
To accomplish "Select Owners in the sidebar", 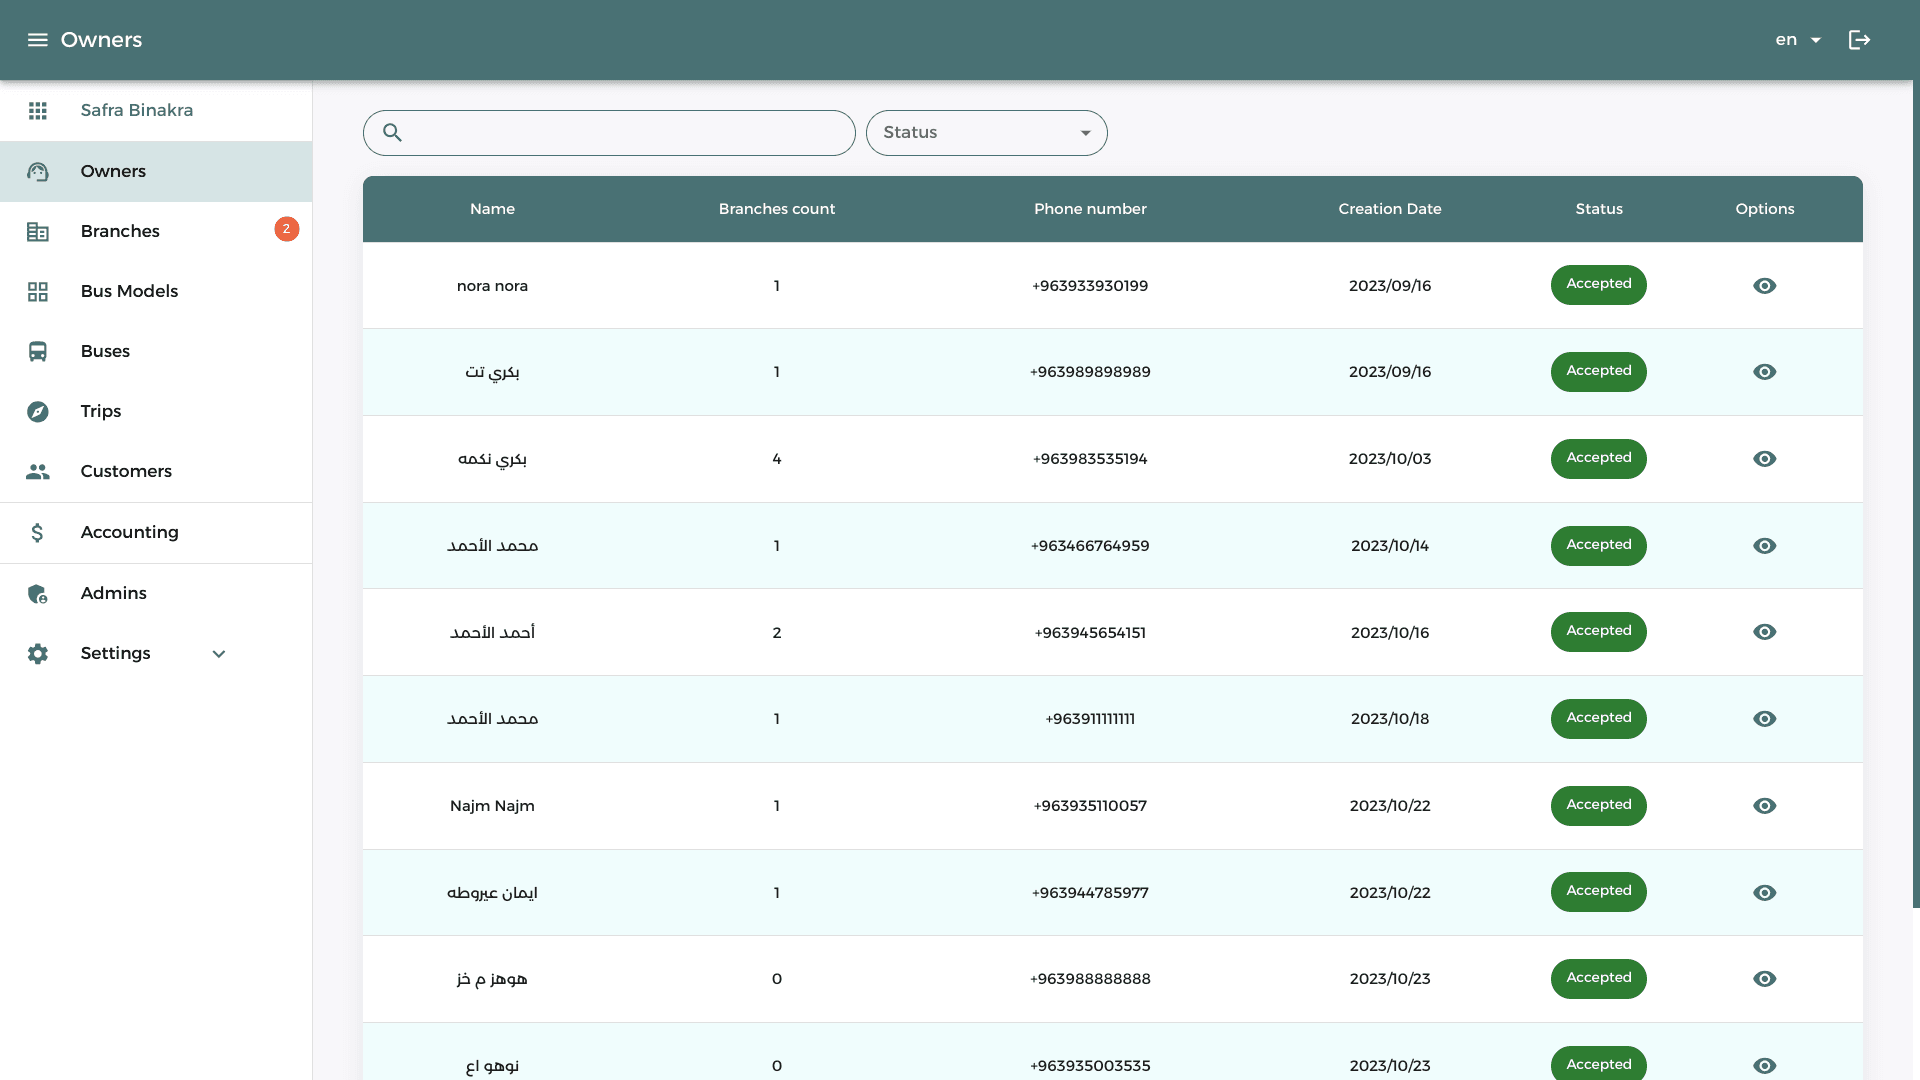I will tap(156, 172).
